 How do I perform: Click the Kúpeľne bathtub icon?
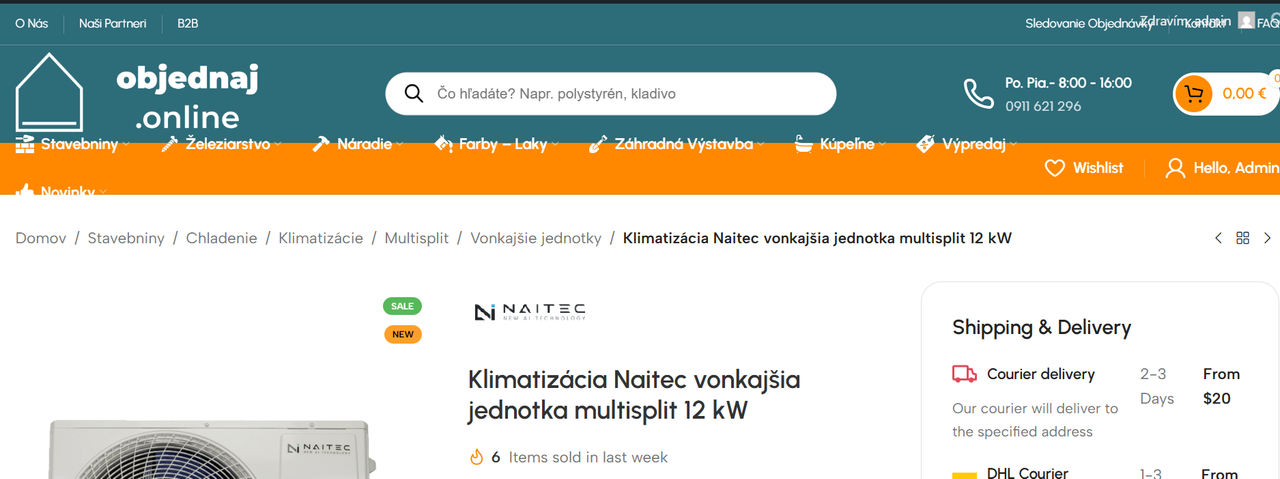tap(804, 144)
